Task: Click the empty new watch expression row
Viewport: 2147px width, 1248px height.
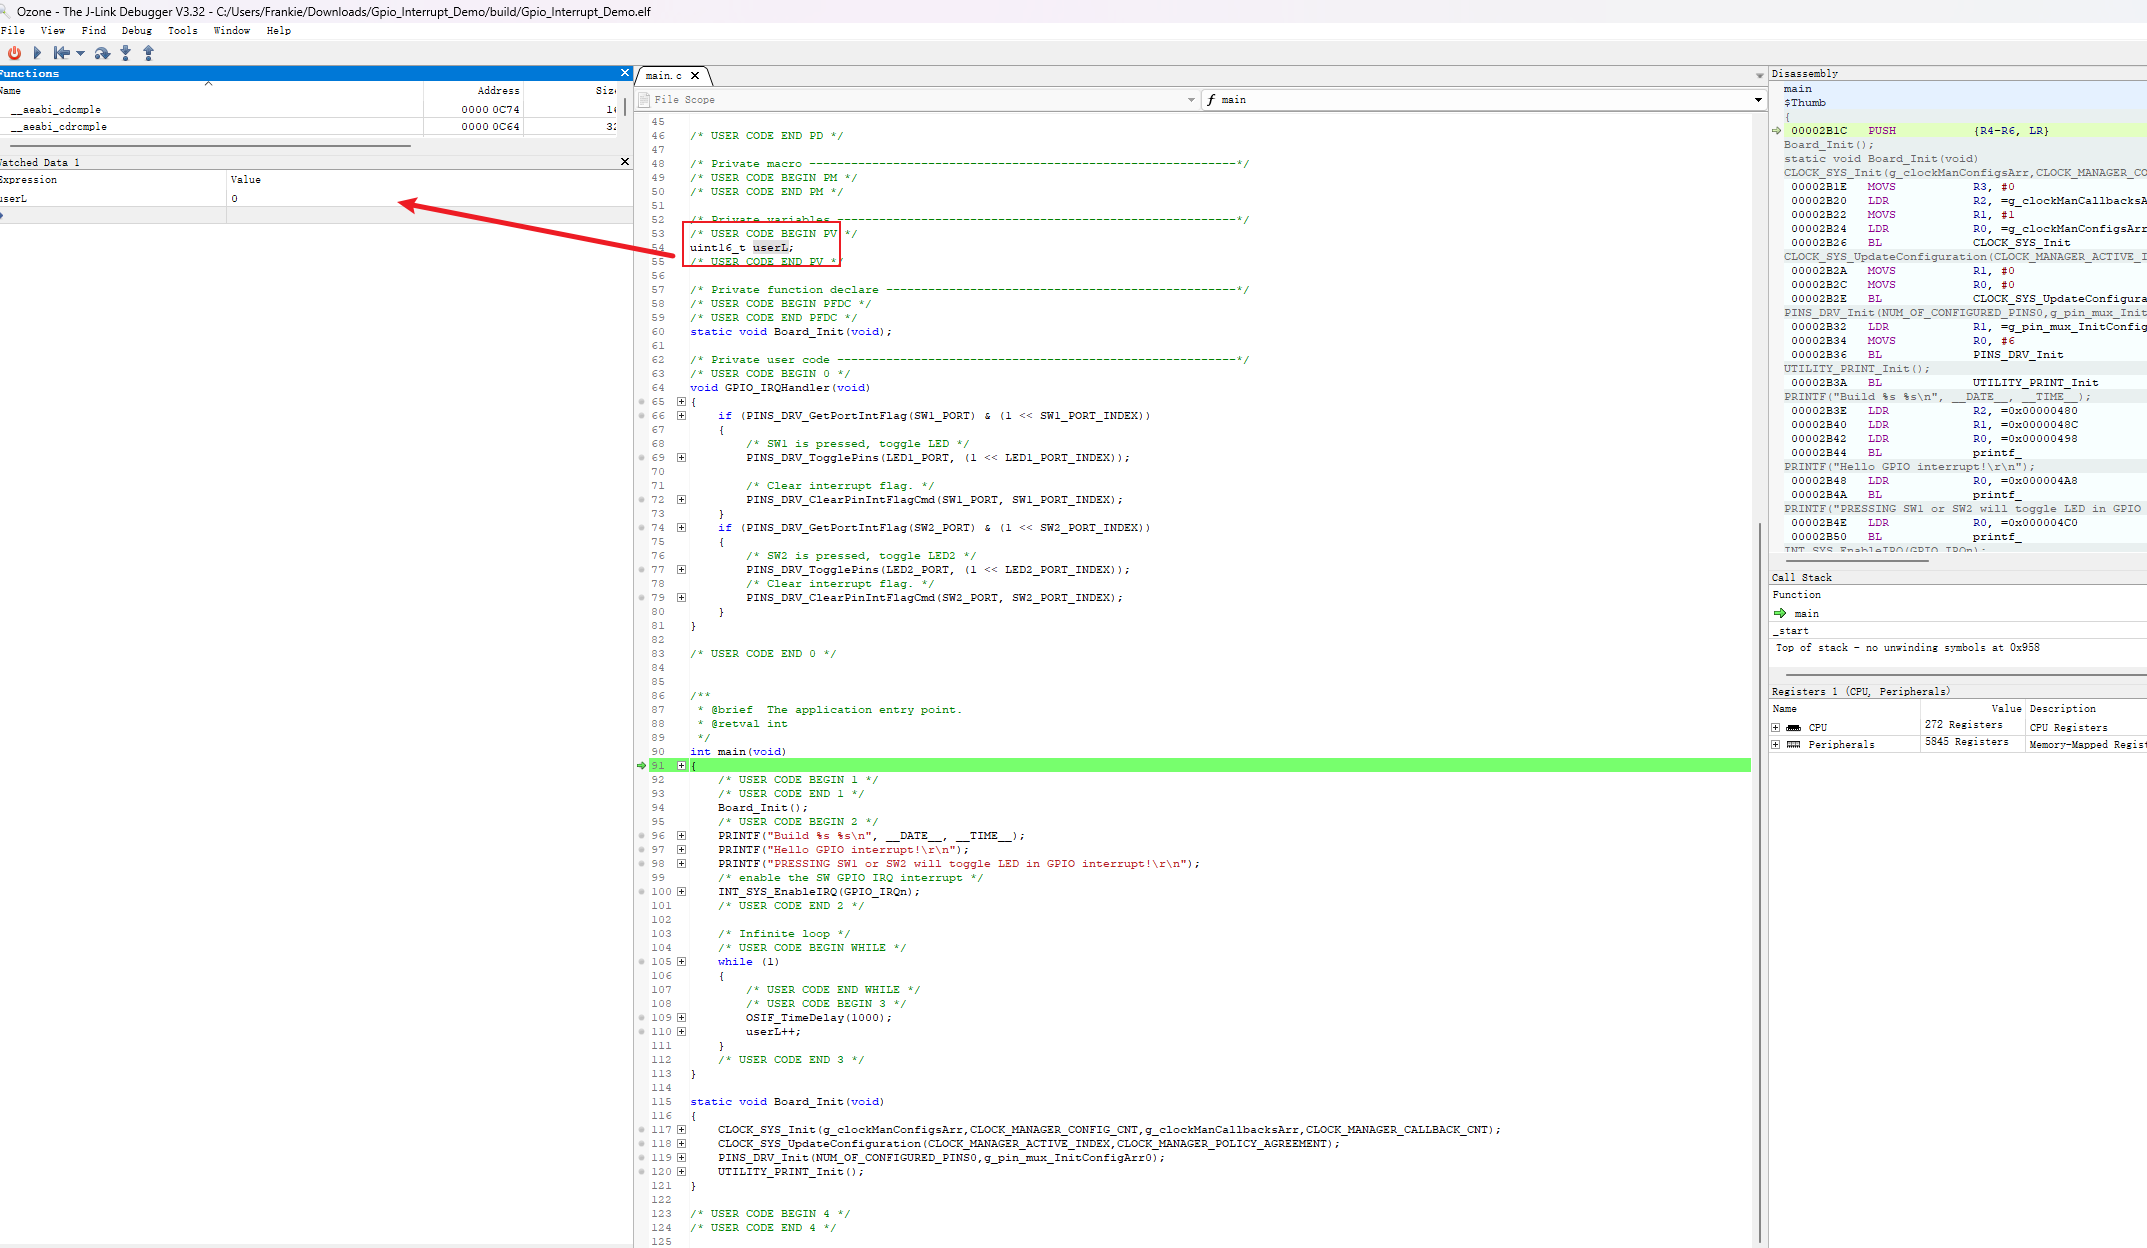Action: click(x=316, y=215)
